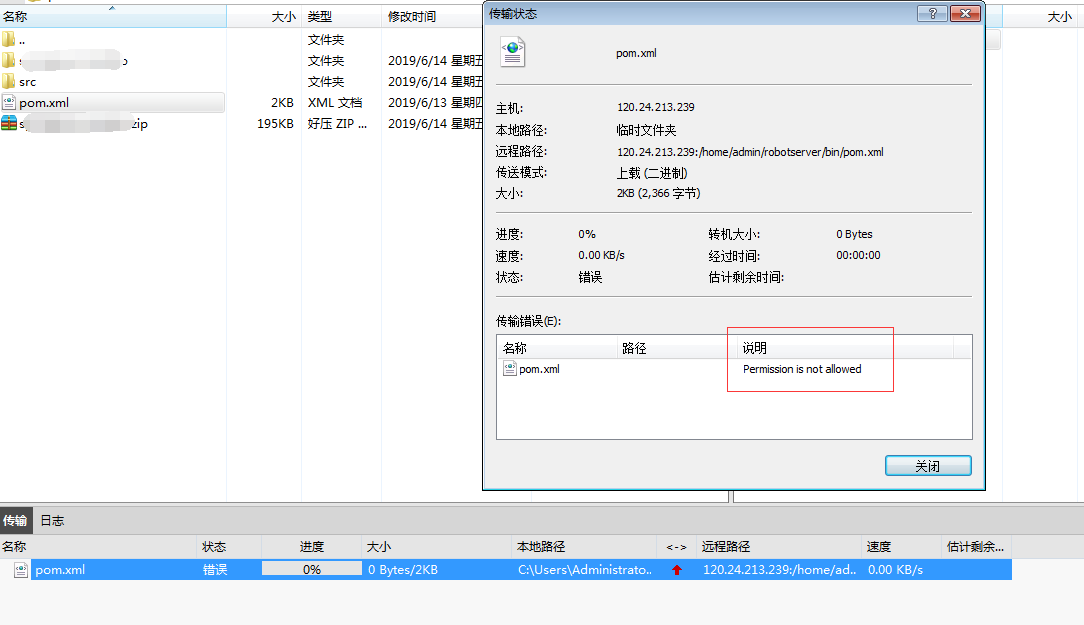Viewport: 1084px width, 625px height.
Task: Click the 速度 column header in queue
Action: 901,547
